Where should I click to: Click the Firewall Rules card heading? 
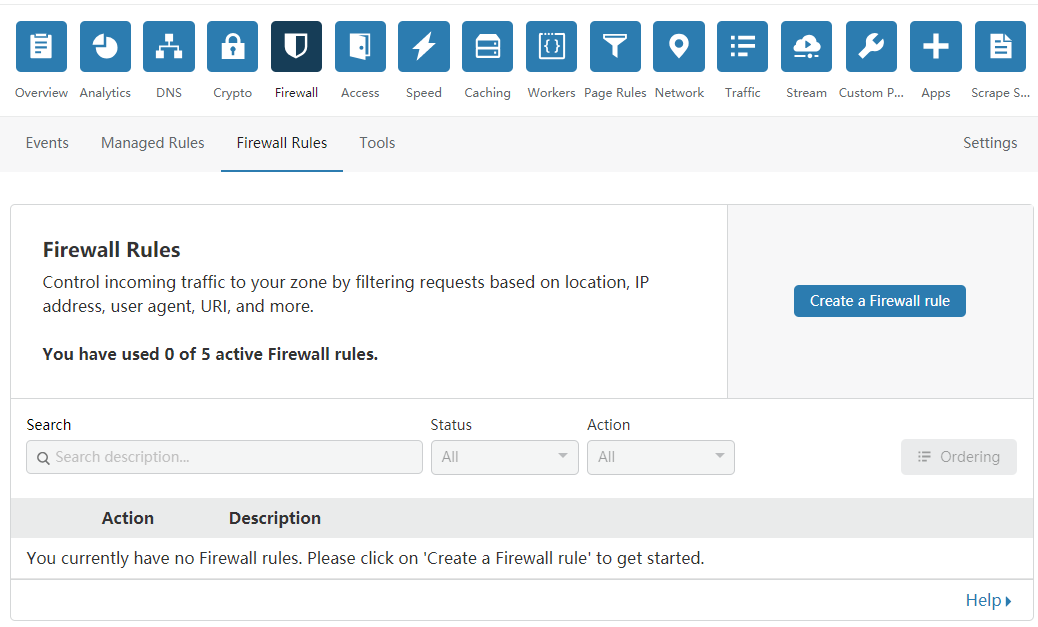click(x=111, y=250)
